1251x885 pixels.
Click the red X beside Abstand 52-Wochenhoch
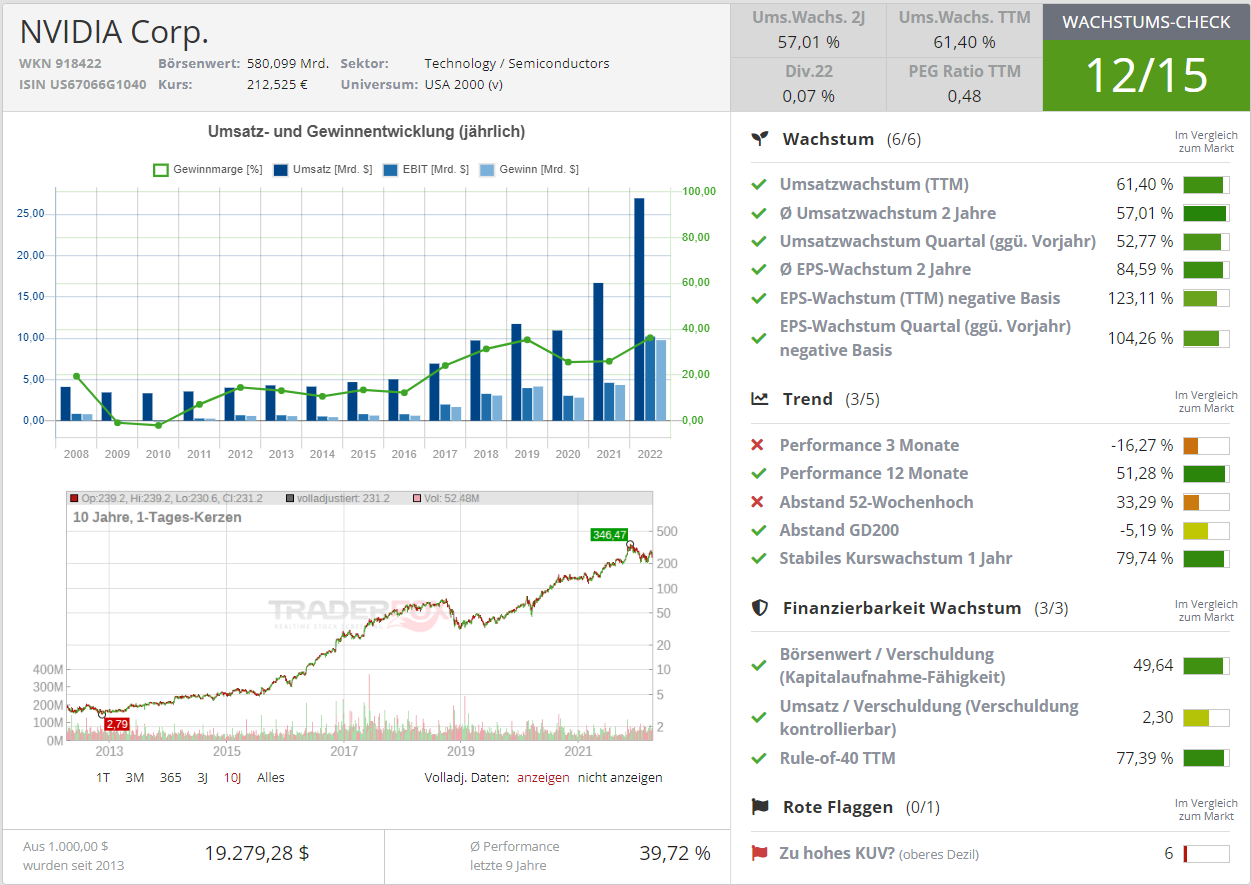pos(758,502)
